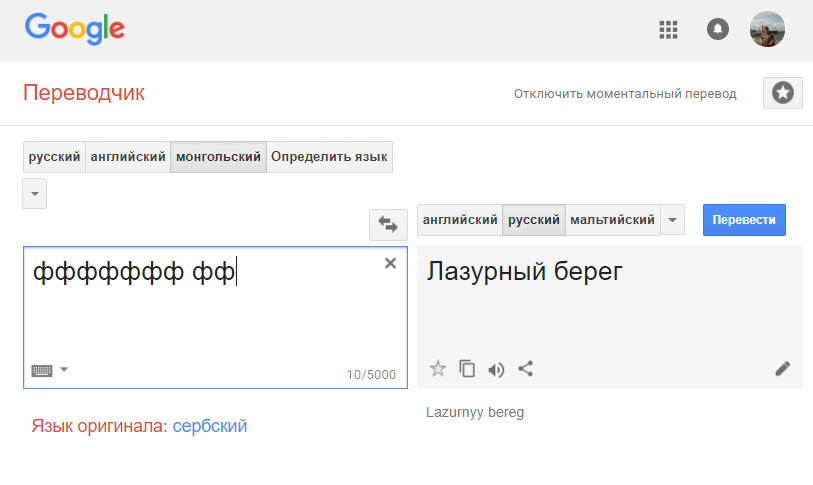Expand more target languages dropdown
This screenshot has height=485, width=813.
(672, 220)
